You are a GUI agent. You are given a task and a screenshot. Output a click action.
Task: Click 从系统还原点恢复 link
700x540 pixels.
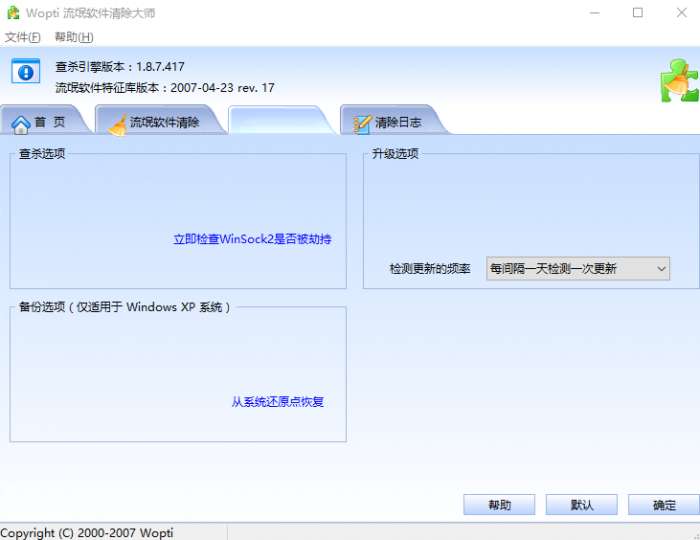(278, 402)
